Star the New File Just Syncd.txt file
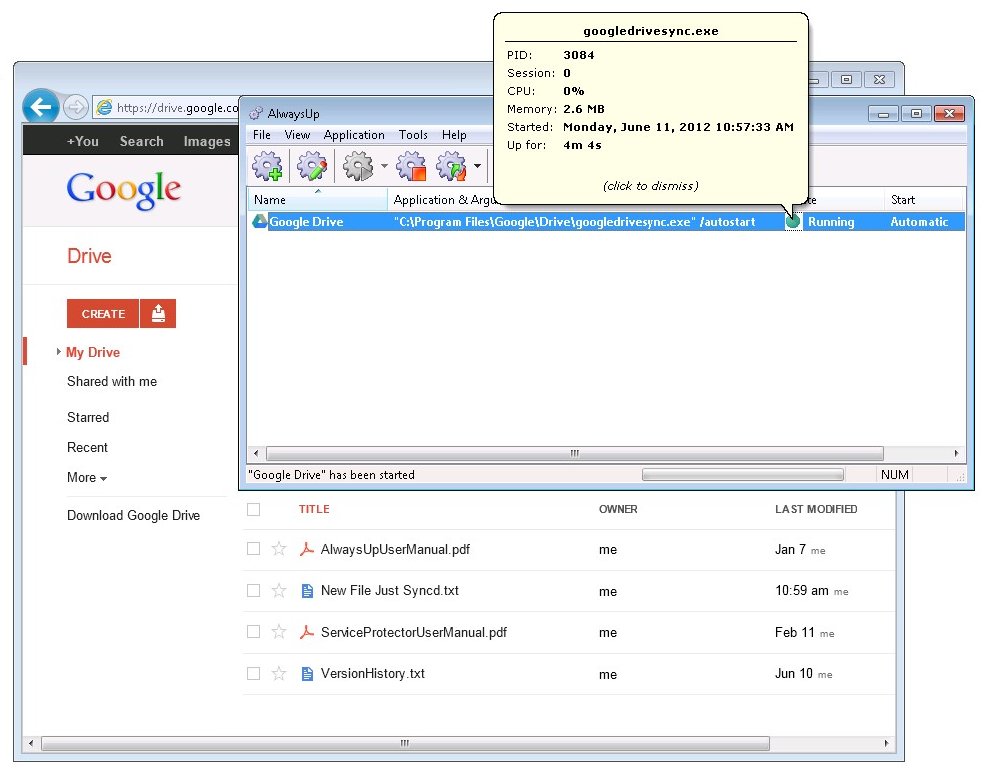 (279, 591)
